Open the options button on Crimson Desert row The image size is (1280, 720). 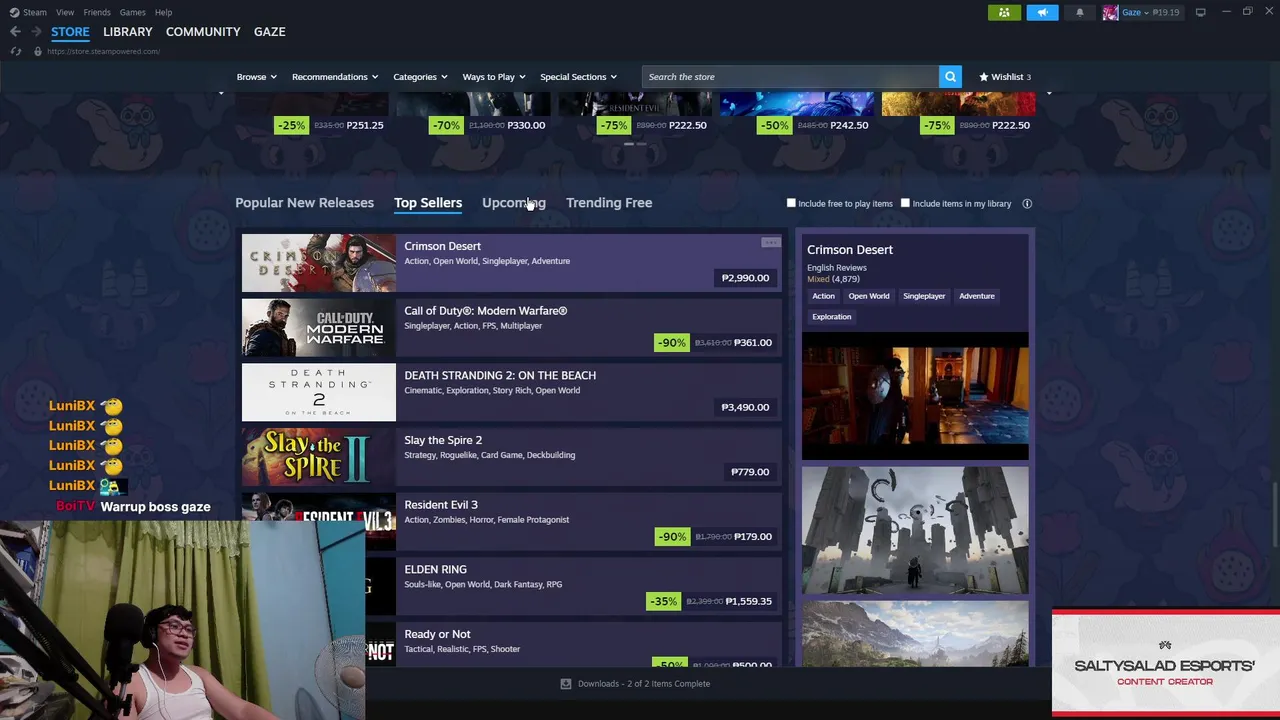pyautogui.click(x=770, y=243)
